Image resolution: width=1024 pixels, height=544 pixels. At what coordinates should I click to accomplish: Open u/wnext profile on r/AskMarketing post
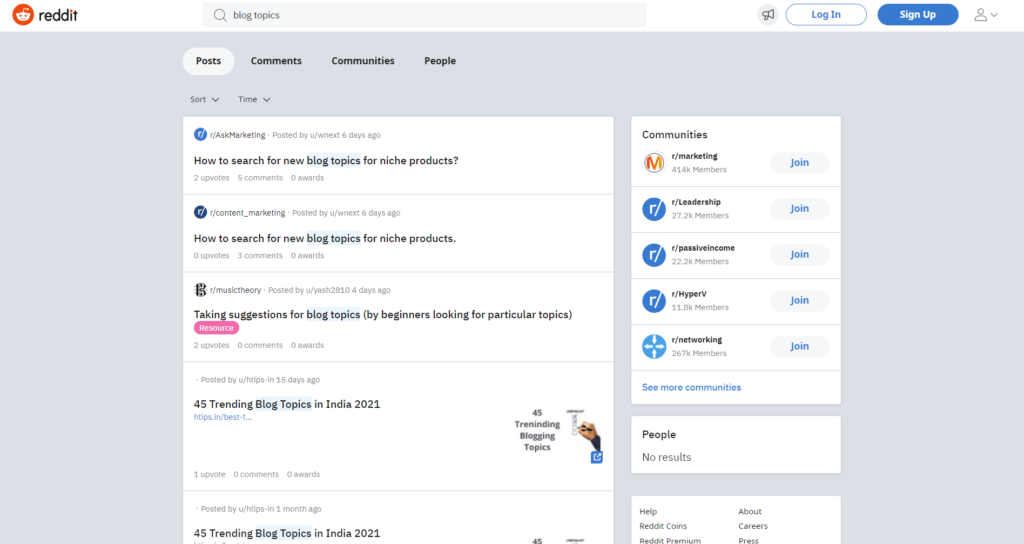pos(325,135)
